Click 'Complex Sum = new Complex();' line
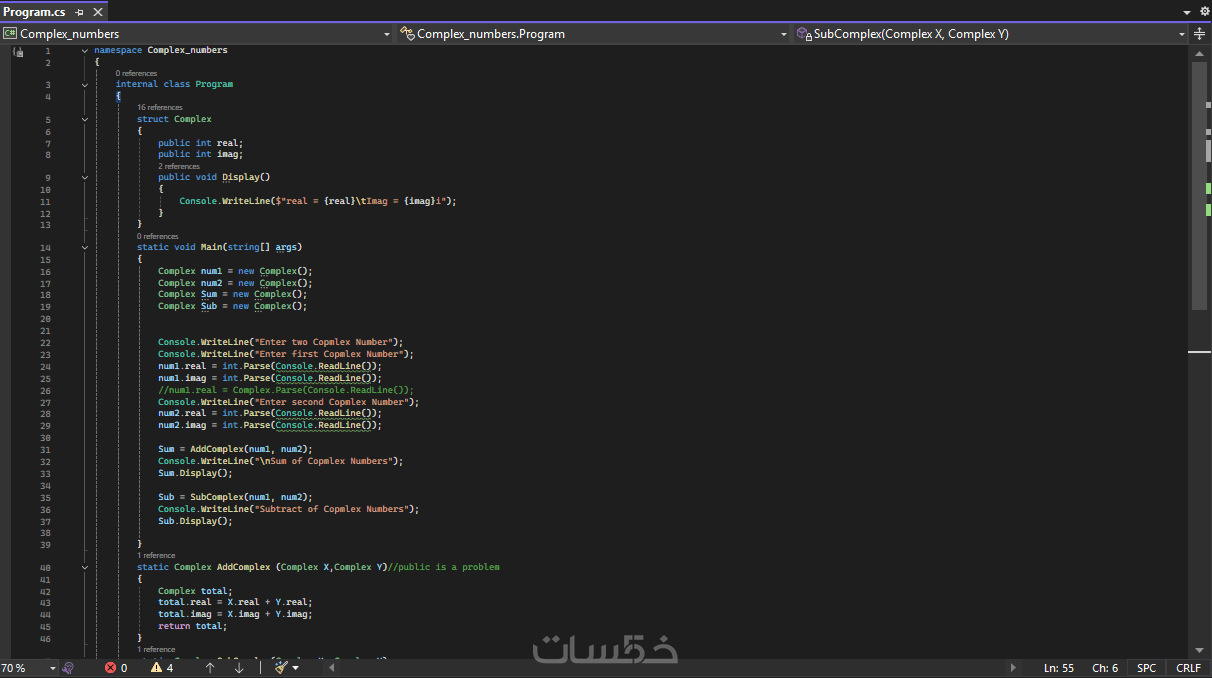The height and width of the screenshot is (678, 1212). [x=232, y=294]
